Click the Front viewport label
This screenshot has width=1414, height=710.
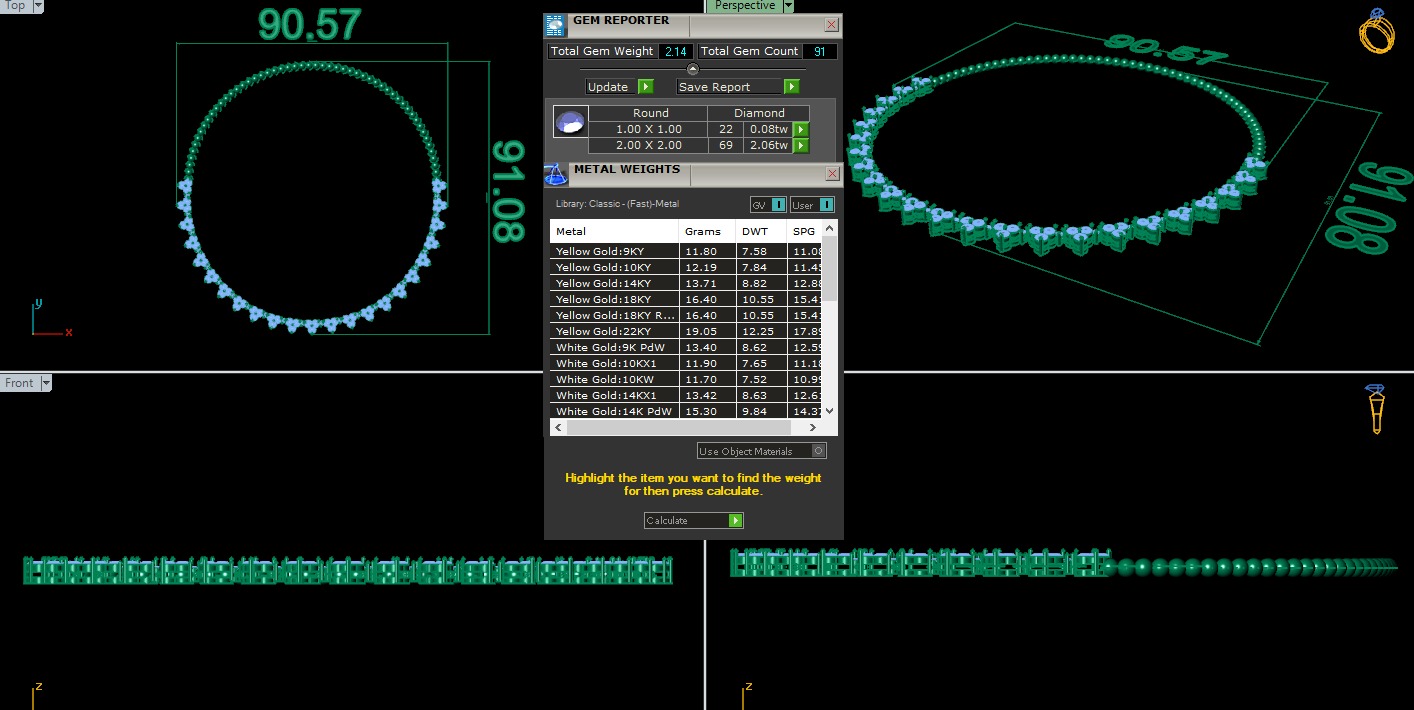coord(19,383)
